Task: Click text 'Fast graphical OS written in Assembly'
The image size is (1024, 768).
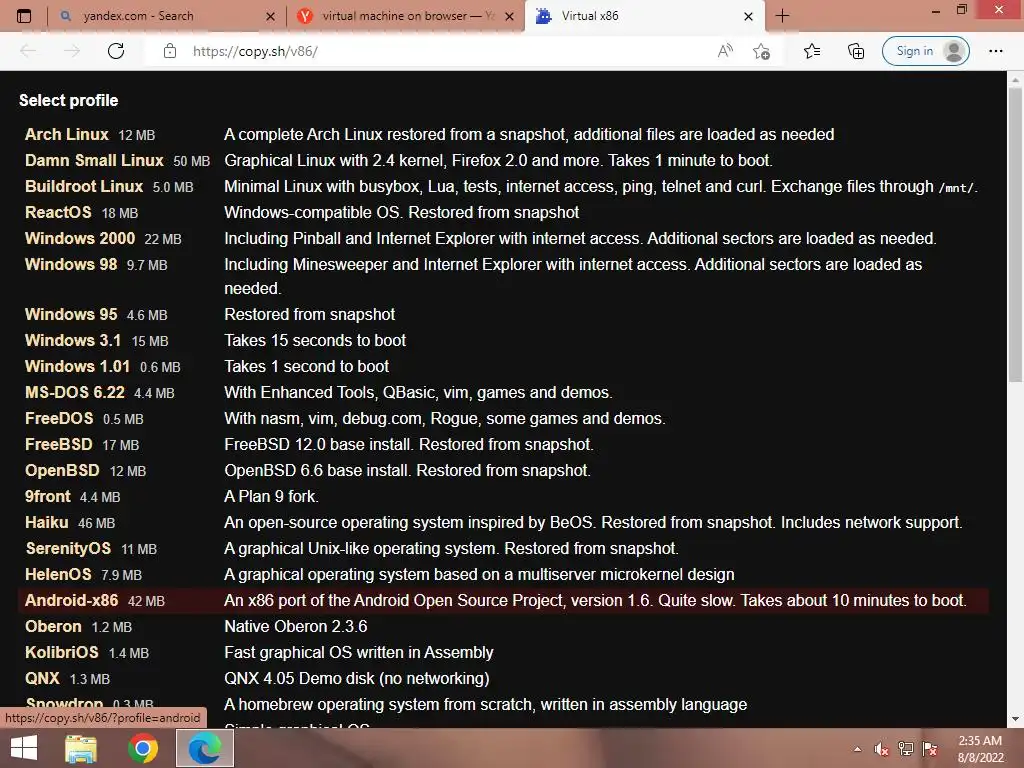Action: coord(359,652)
